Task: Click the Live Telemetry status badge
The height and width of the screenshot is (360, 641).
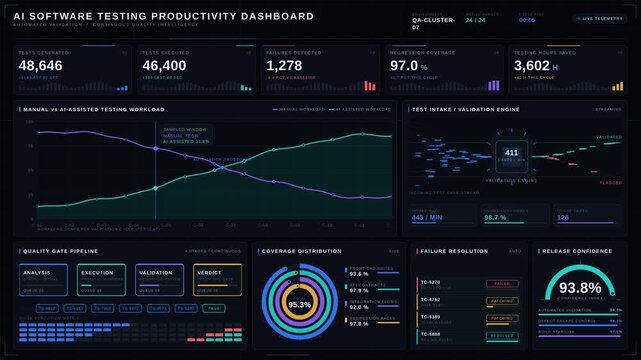Action: pyautogui.click(x=600, y=18)
